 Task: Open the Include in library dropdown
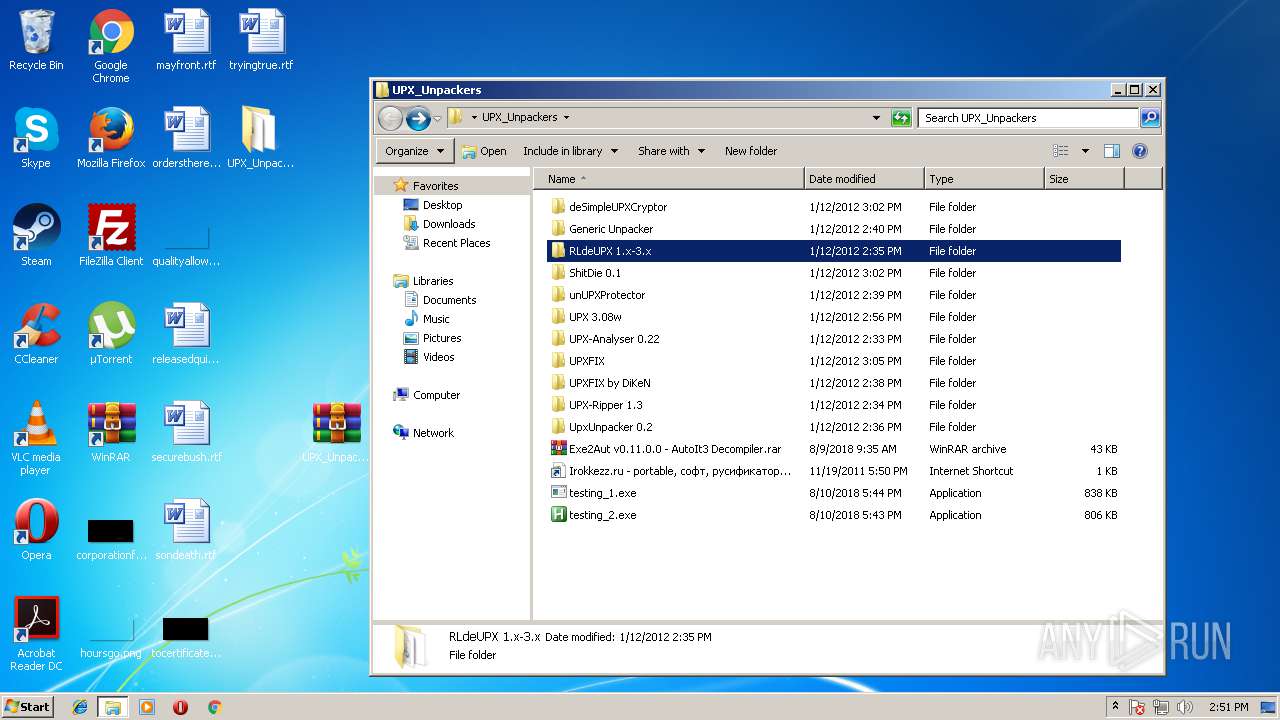[x=570, y=151]
